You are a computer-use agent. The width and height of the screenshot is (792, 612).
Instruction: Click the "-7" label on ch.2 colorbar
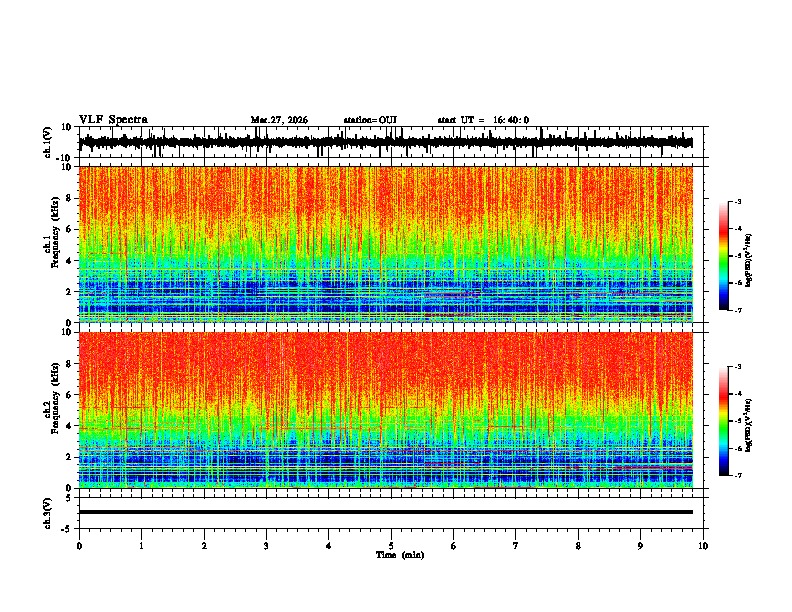737,475
